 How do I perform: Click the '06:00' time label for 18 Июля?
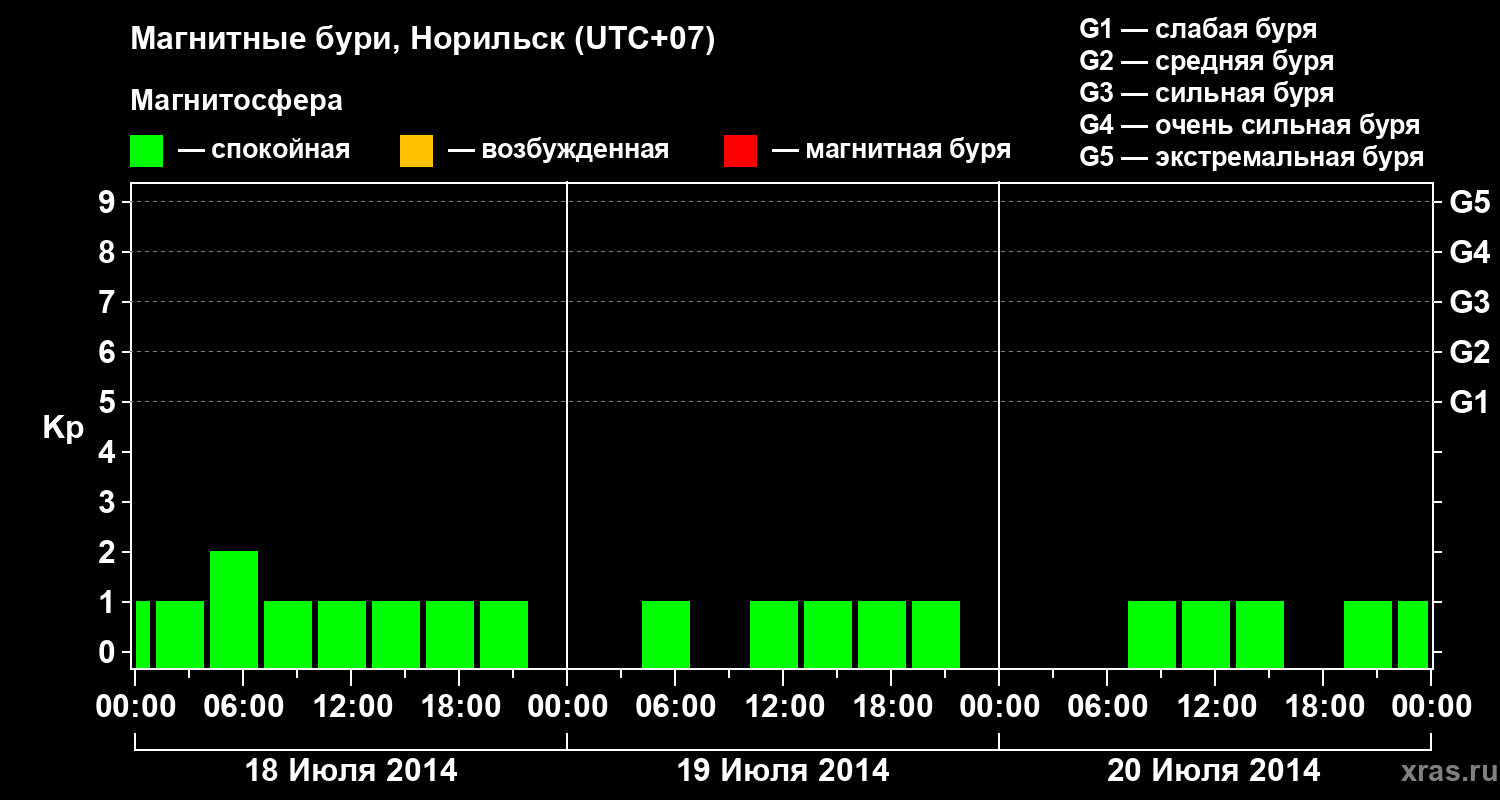coord(243,707)
